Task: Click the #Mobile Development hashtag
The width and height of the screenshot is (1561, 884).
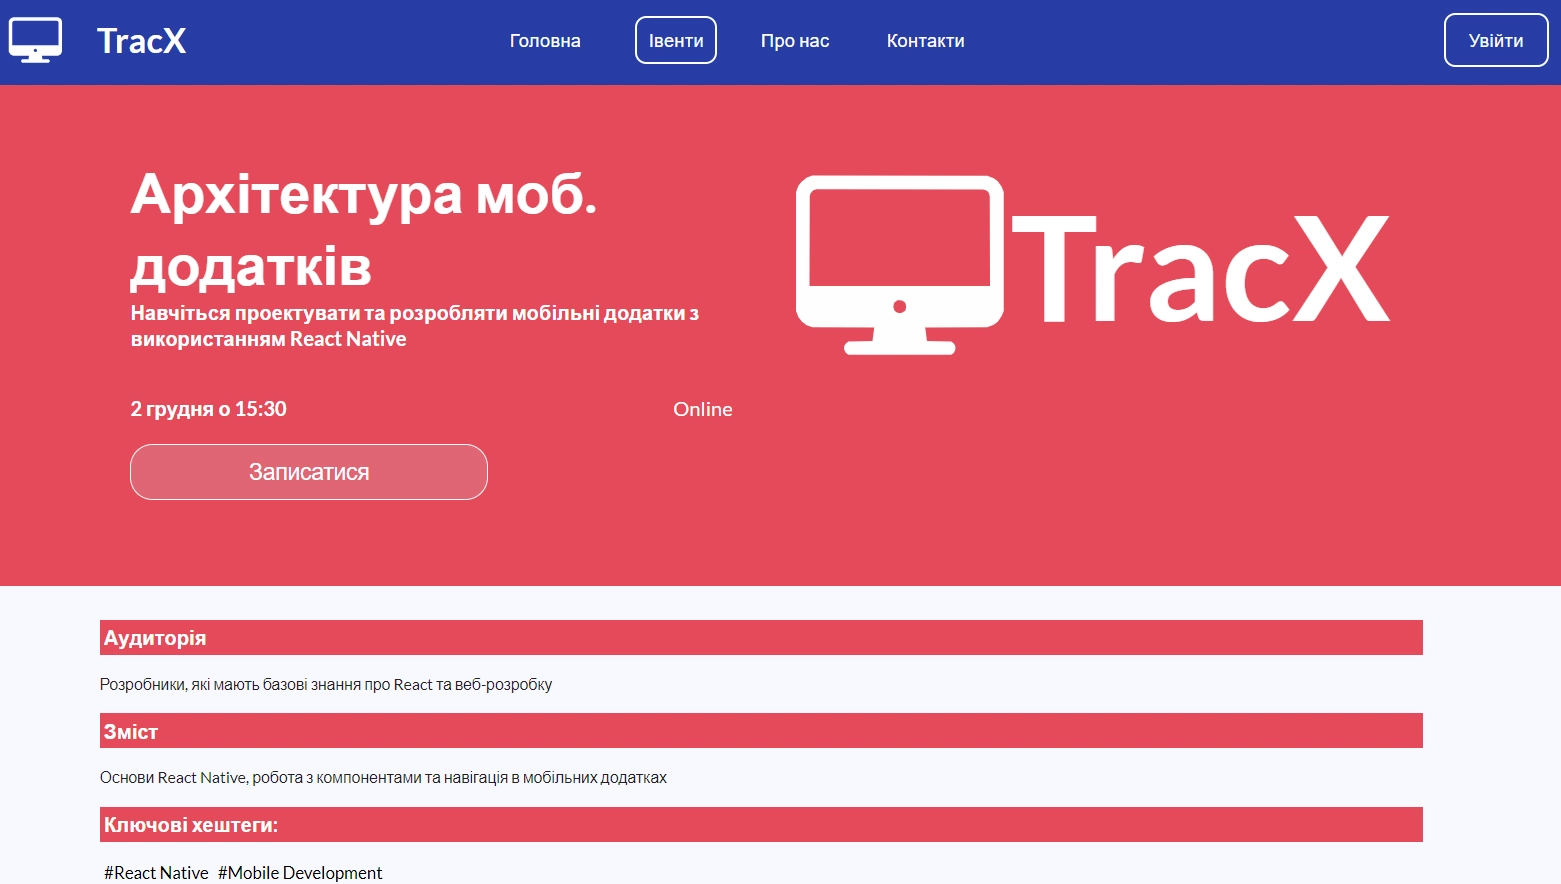Action: (299, 872)
